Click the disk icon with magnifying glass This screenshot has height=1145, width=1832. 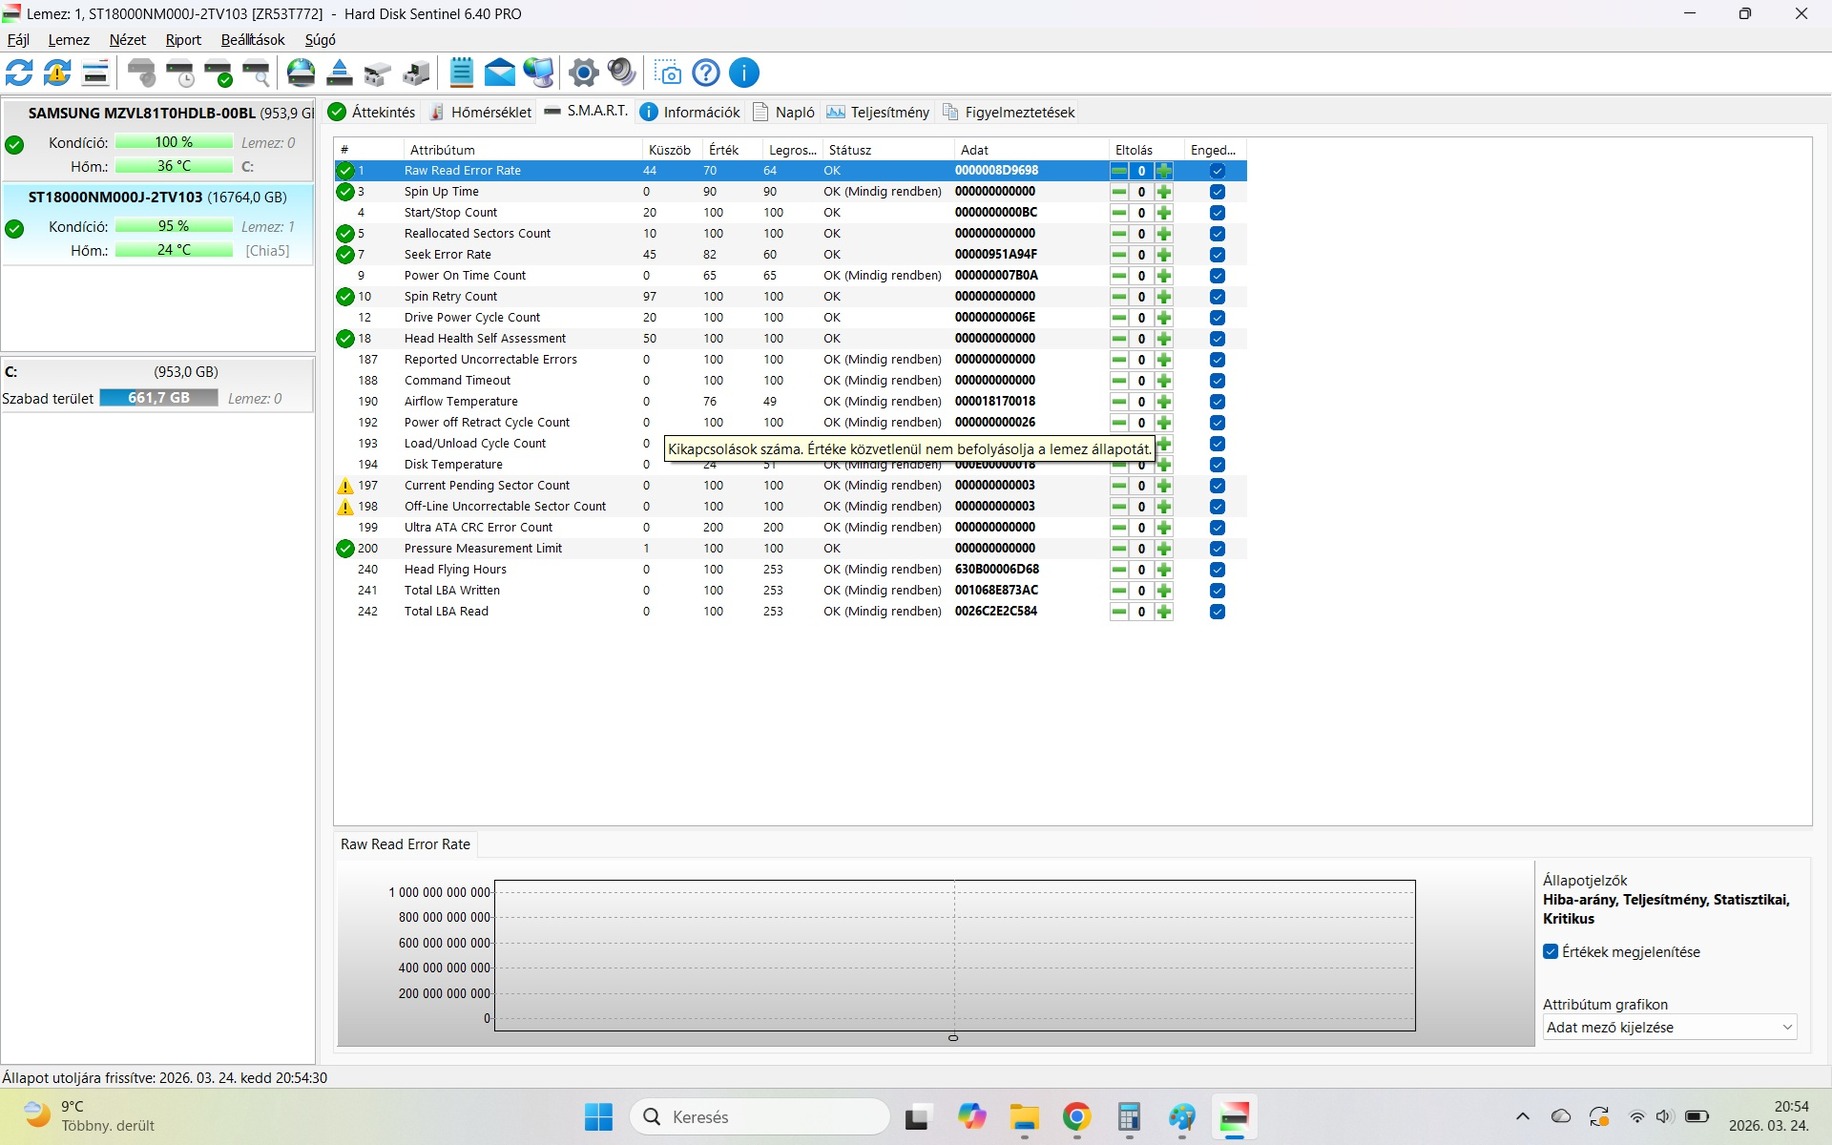tap(256, 73)
